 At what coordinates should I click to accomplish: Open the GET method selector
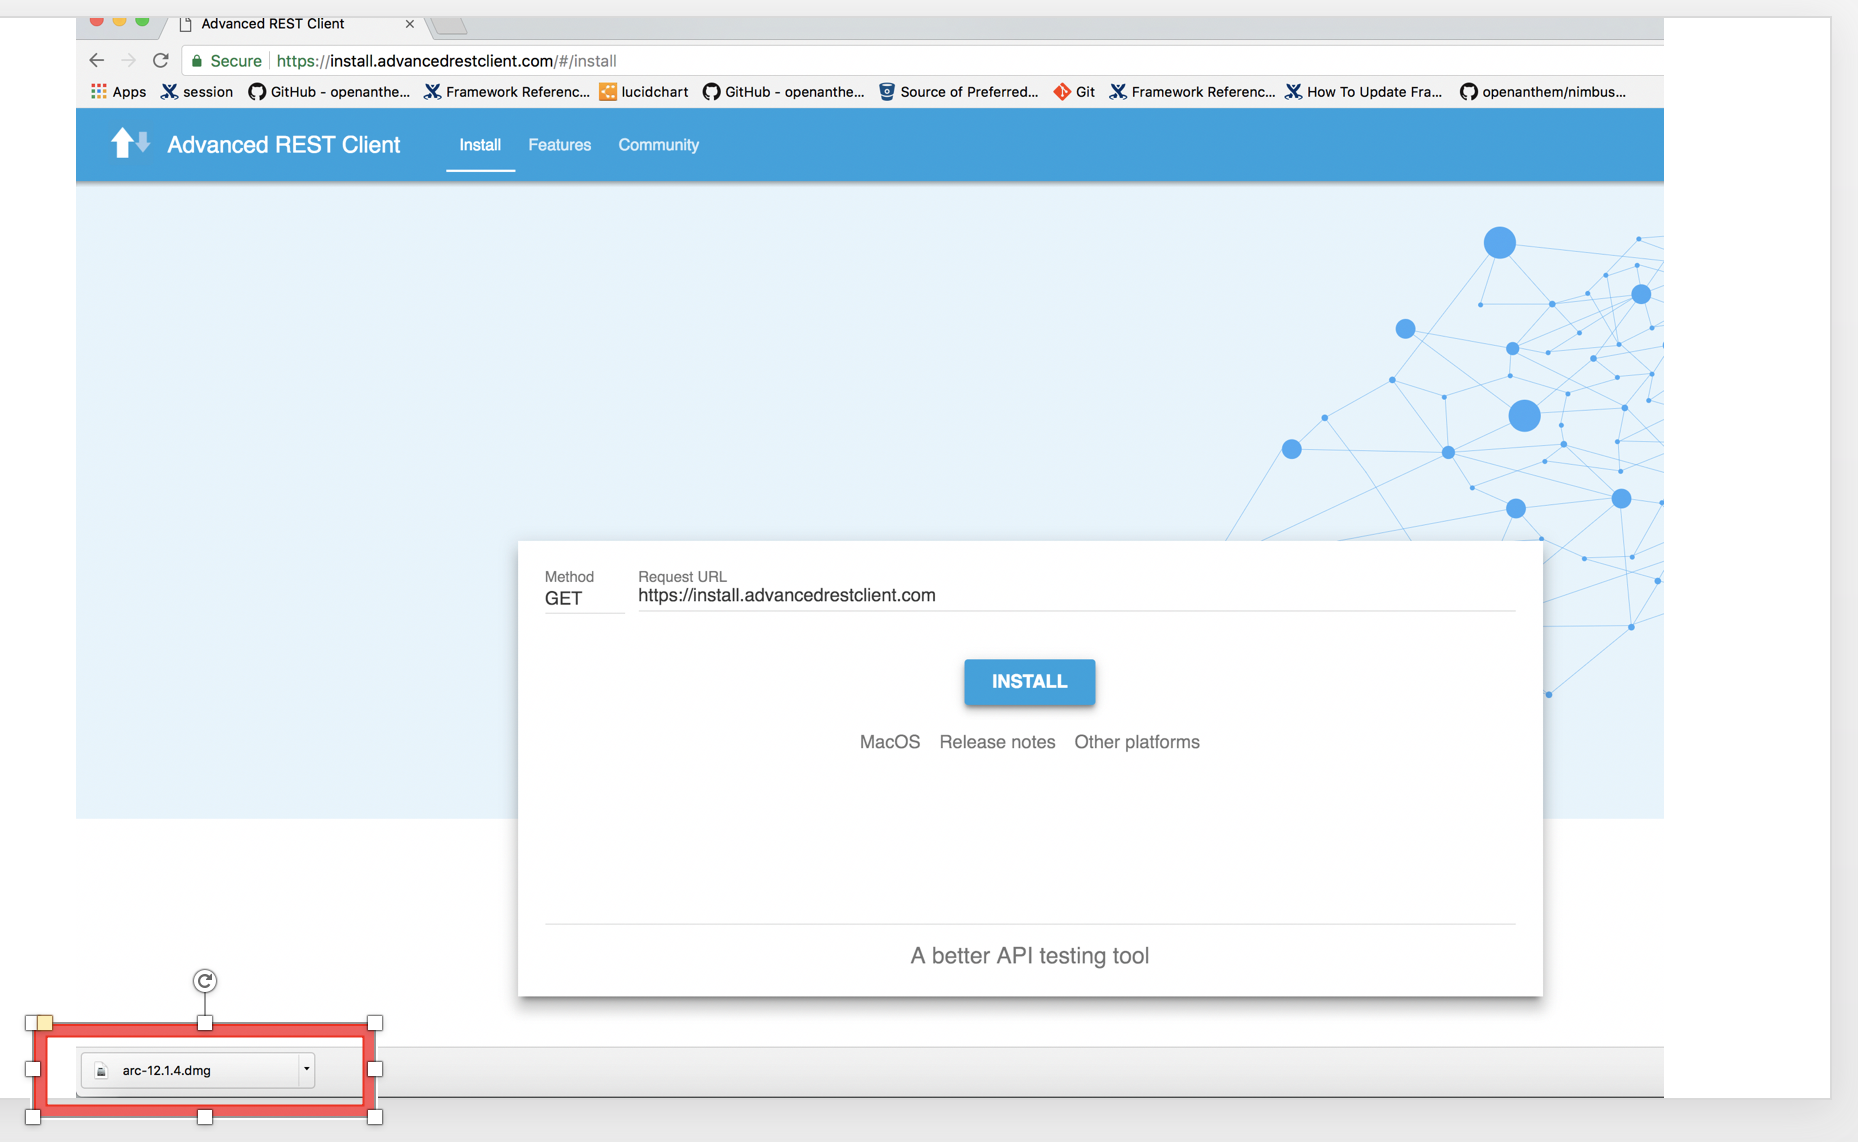(x=564, y=598)
